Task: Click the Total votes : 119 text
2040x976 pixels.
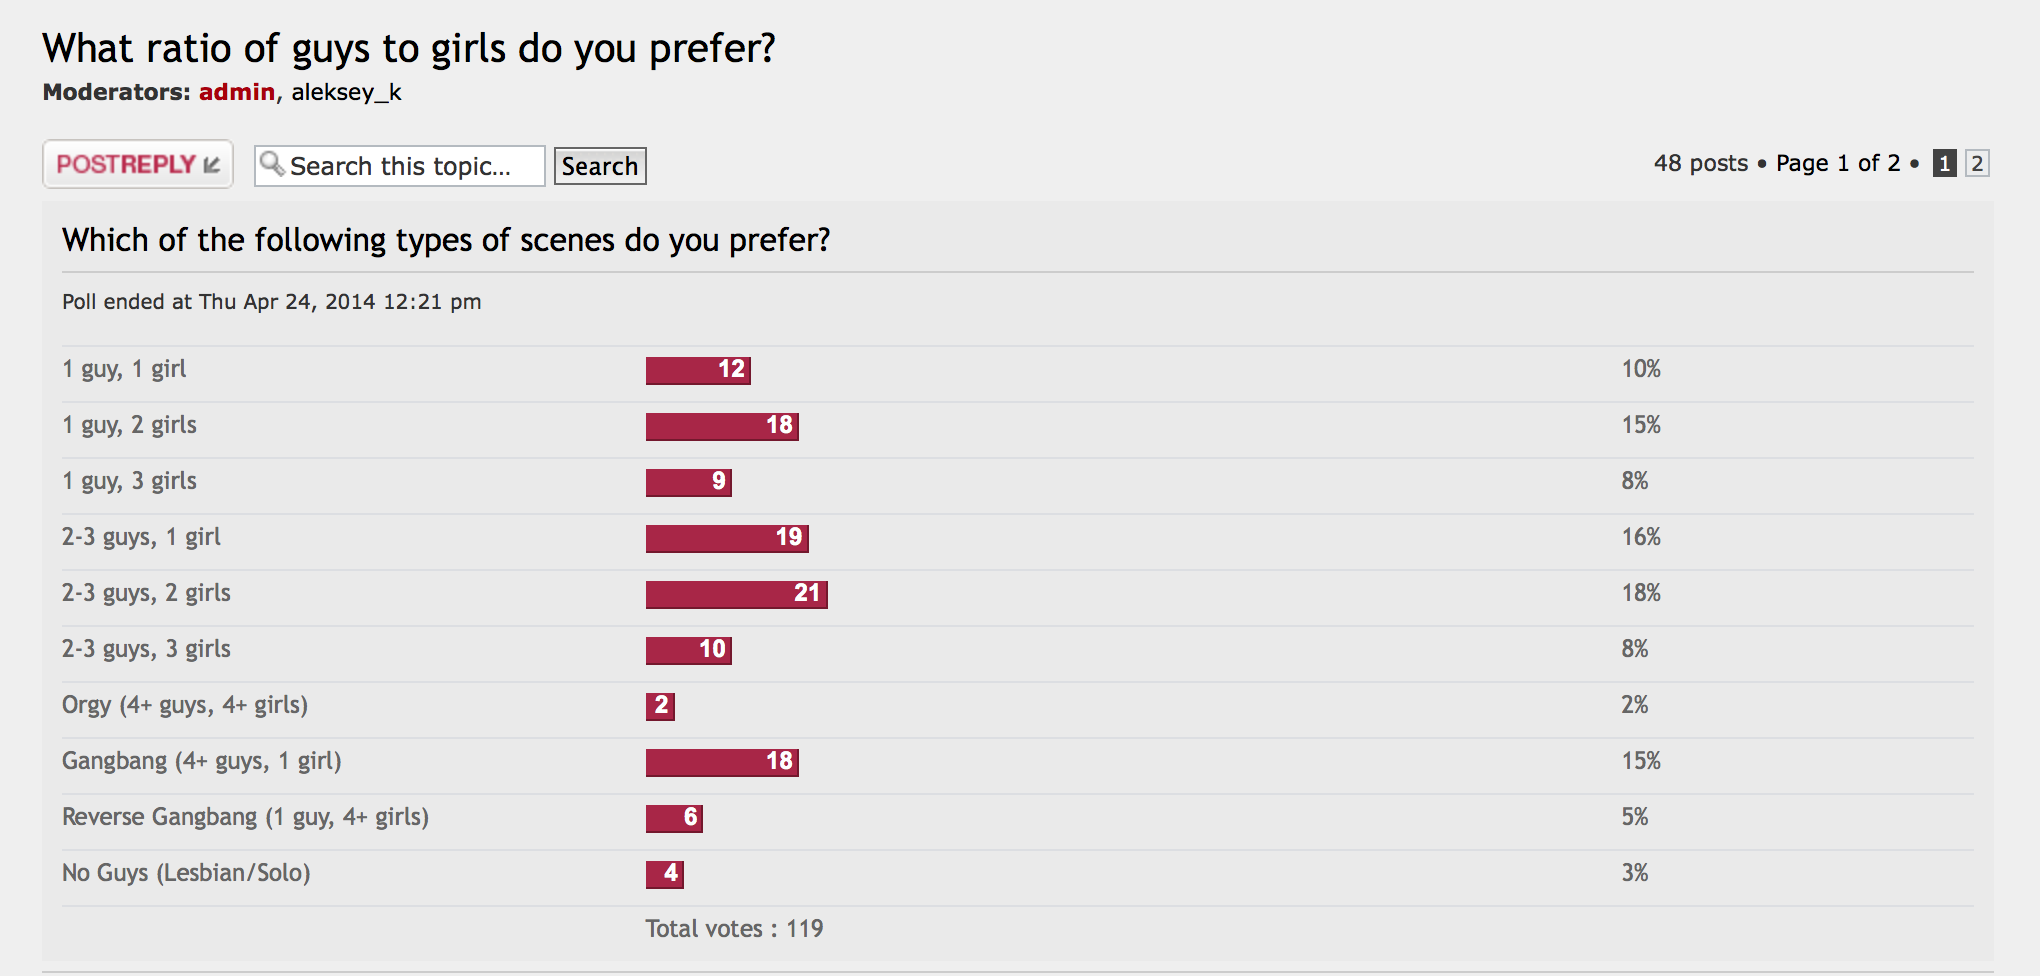Action: (x=734, y=929)
